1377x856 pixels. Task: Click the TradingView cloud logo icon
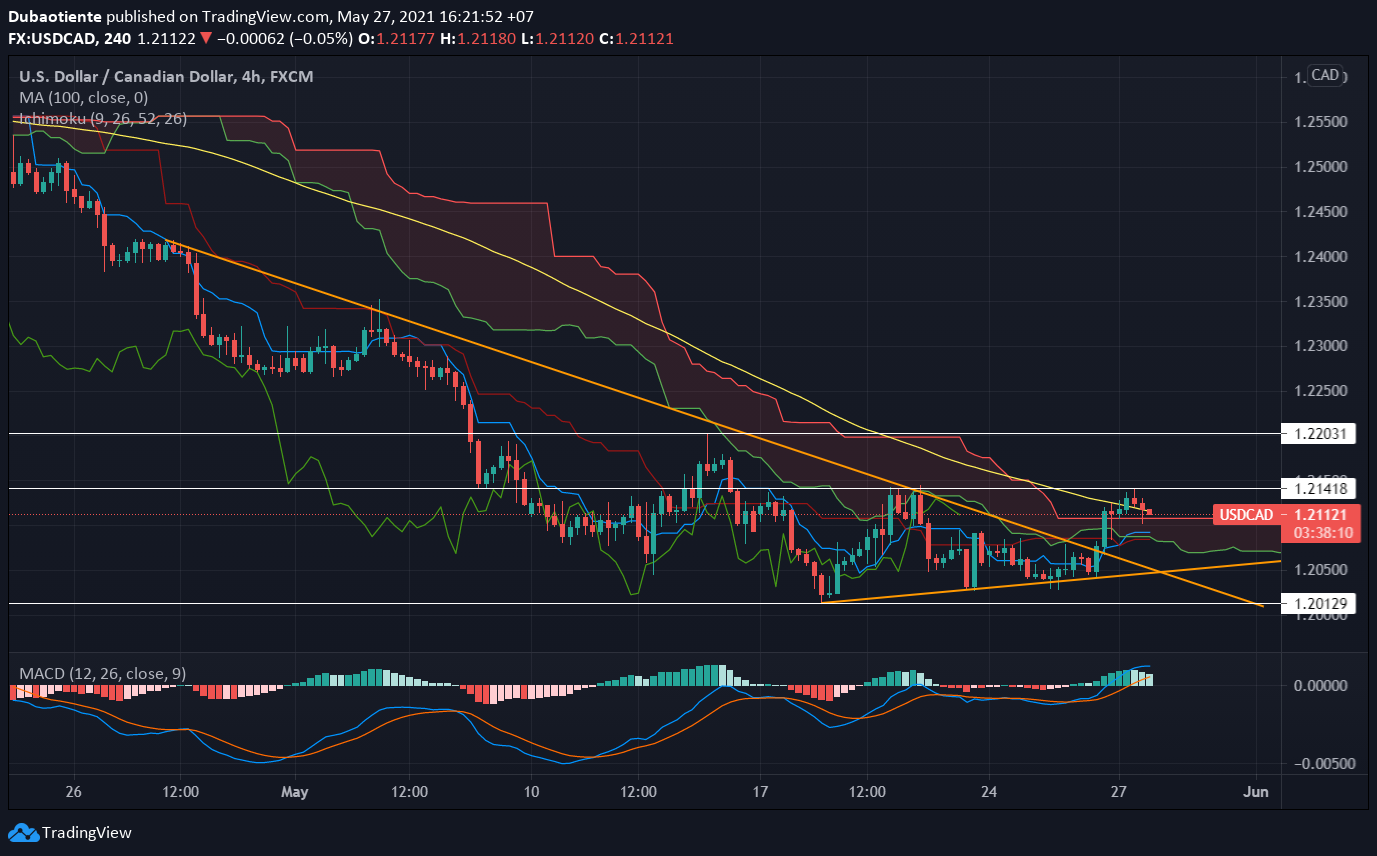(x=23, y=833)
